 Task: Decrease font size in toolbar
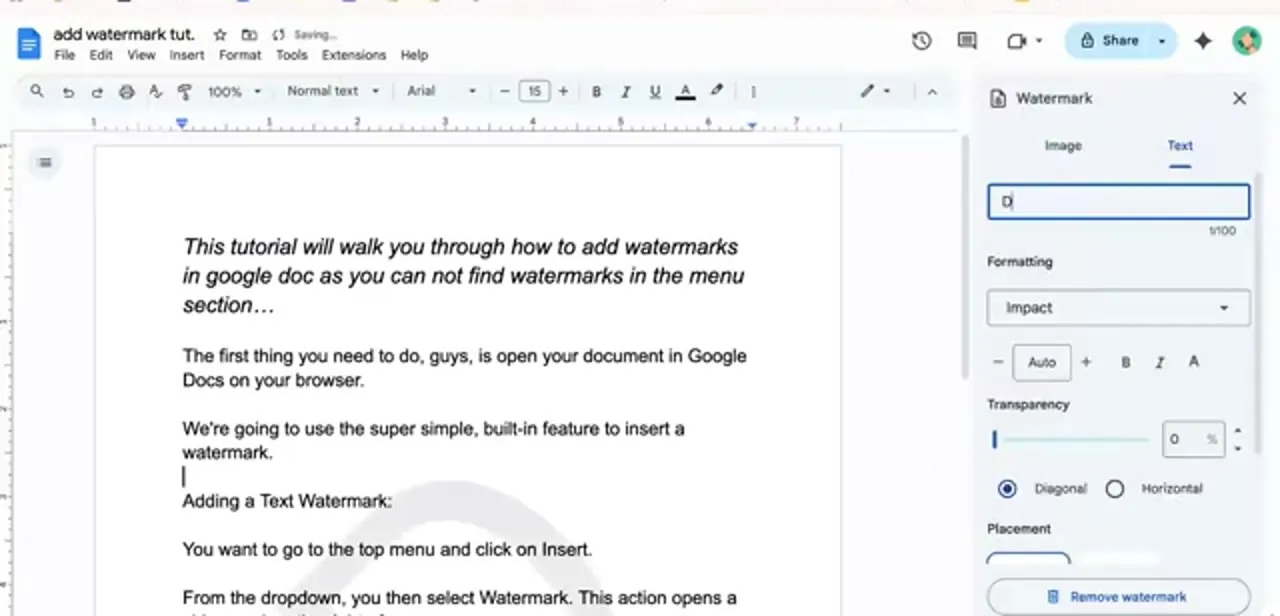pos(505,91)
